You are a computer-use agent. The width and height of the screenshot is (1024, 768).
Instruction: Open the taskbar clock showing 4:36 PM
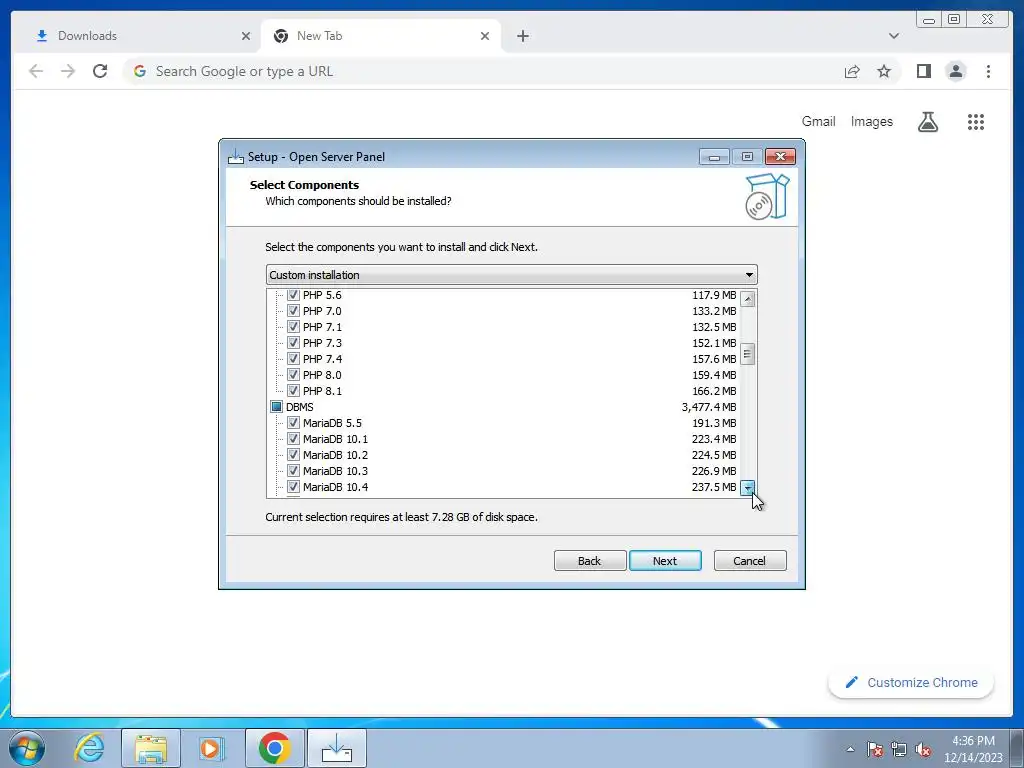973,749
